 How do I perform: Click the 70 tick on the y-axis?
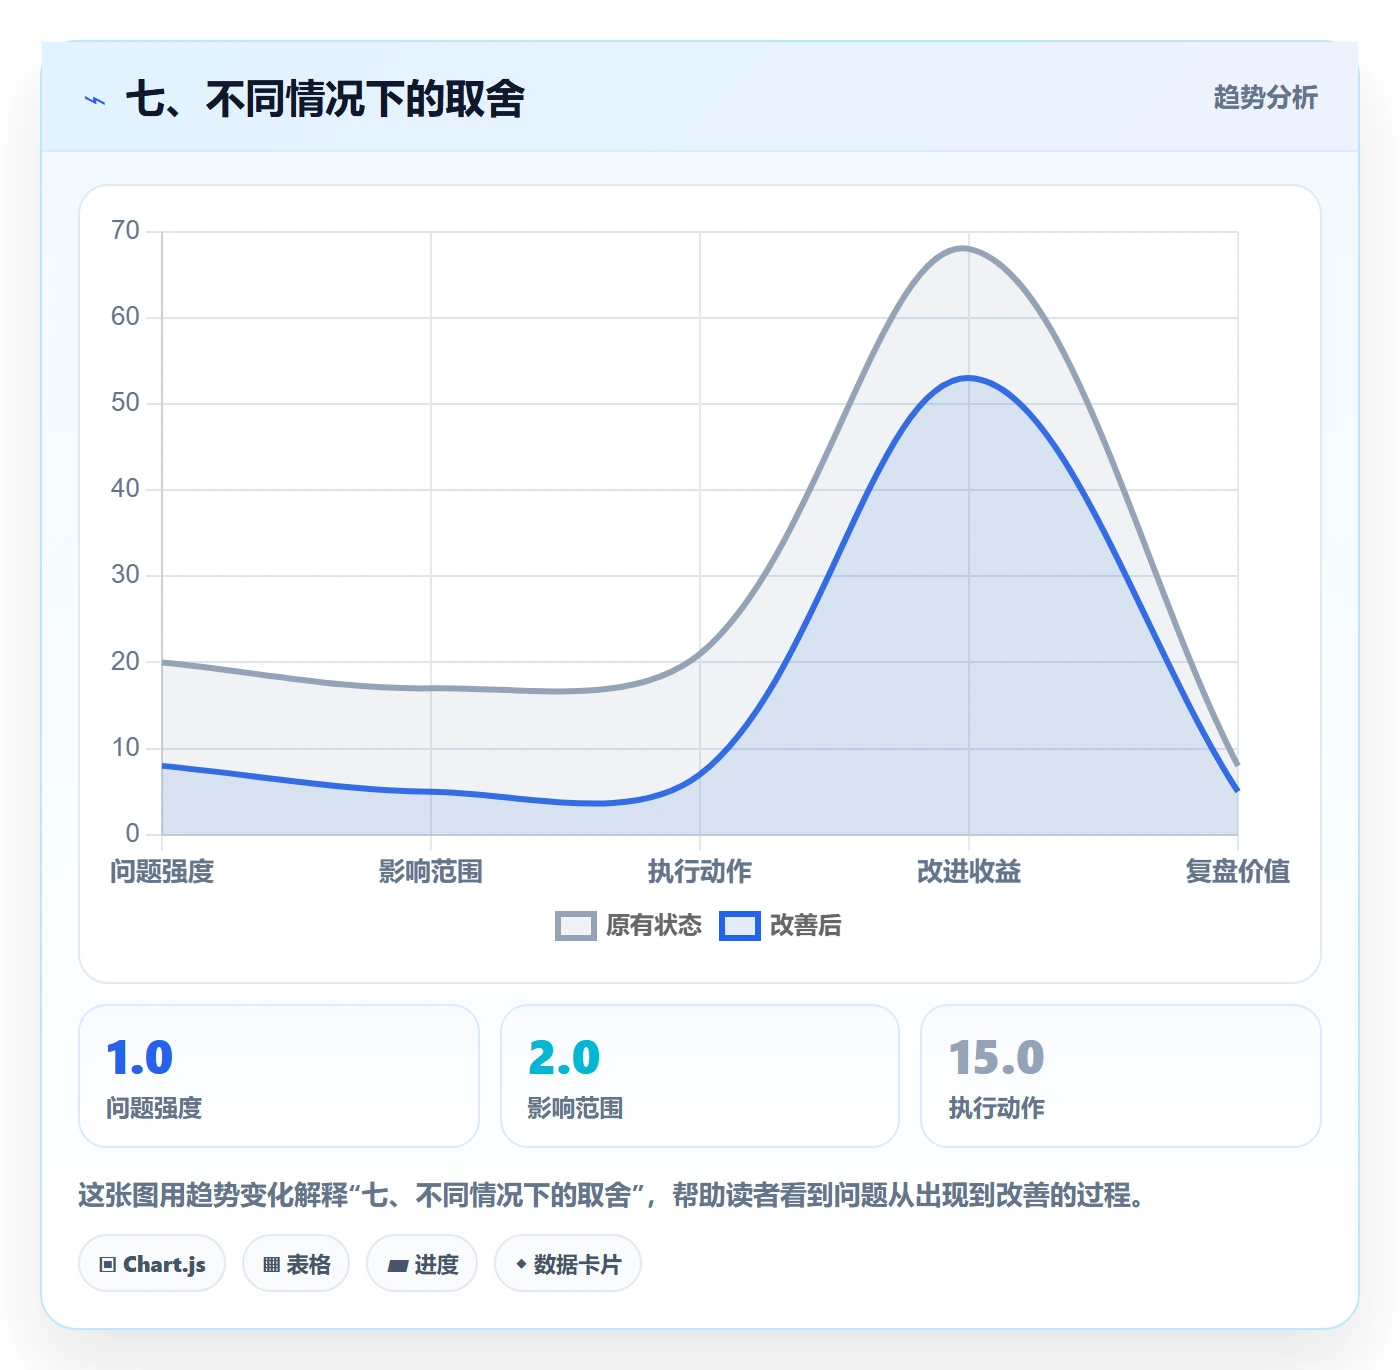click(126, 231)
